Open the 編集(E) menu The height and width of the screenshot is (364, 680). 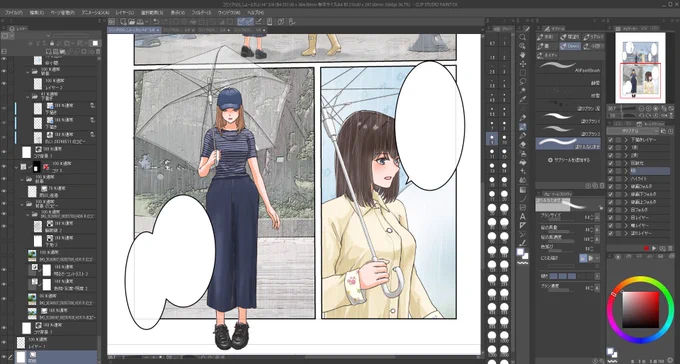point(37,13)
